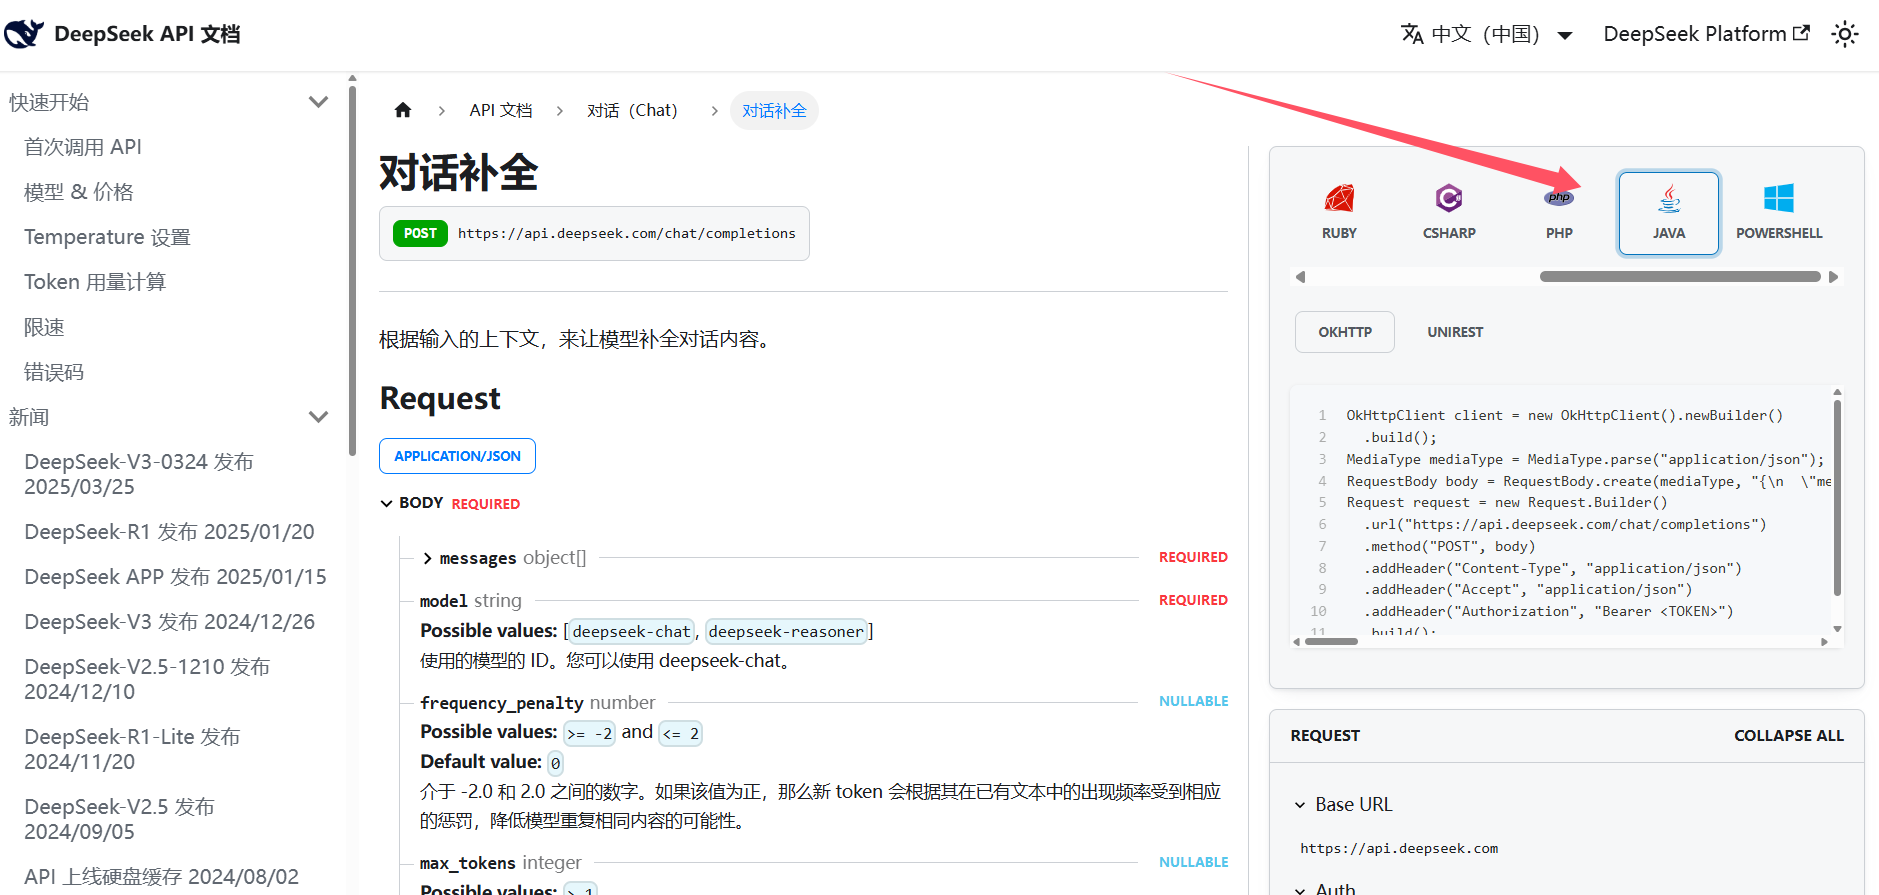Screen dimensions: 1879x895
Task: Click the max_tokens parameter name
Action: point(467,863)
